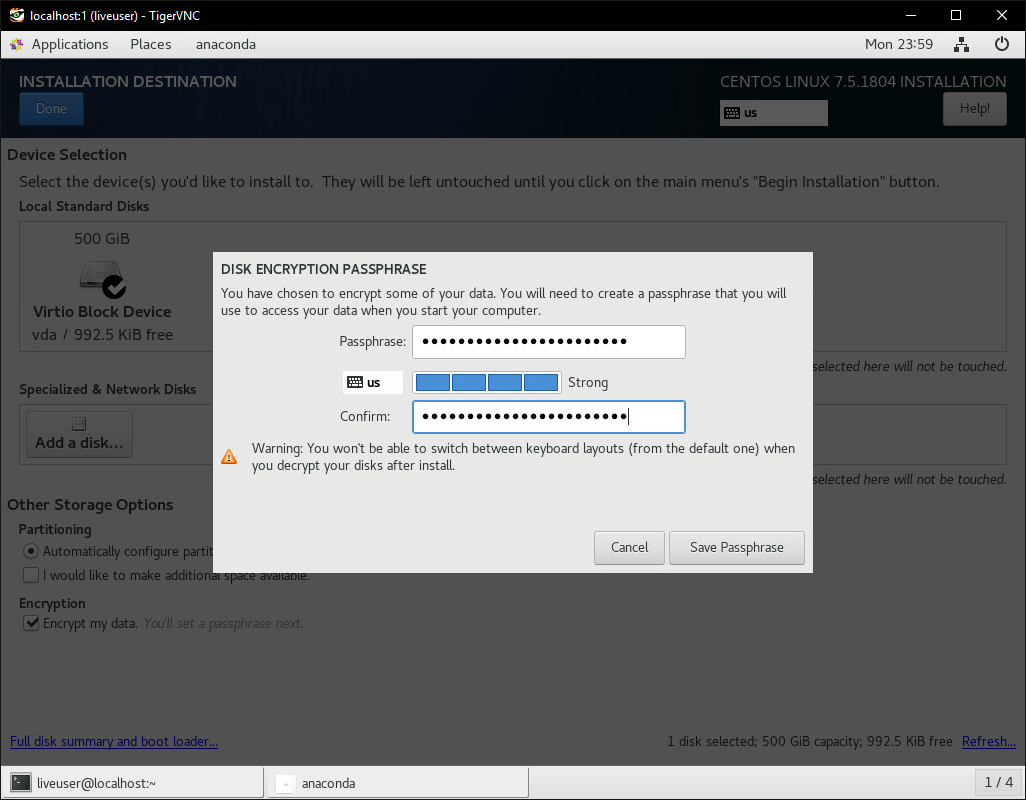Focus the Passphrase input field
The height and width of the screenshot is (800, 1026).
548,342
